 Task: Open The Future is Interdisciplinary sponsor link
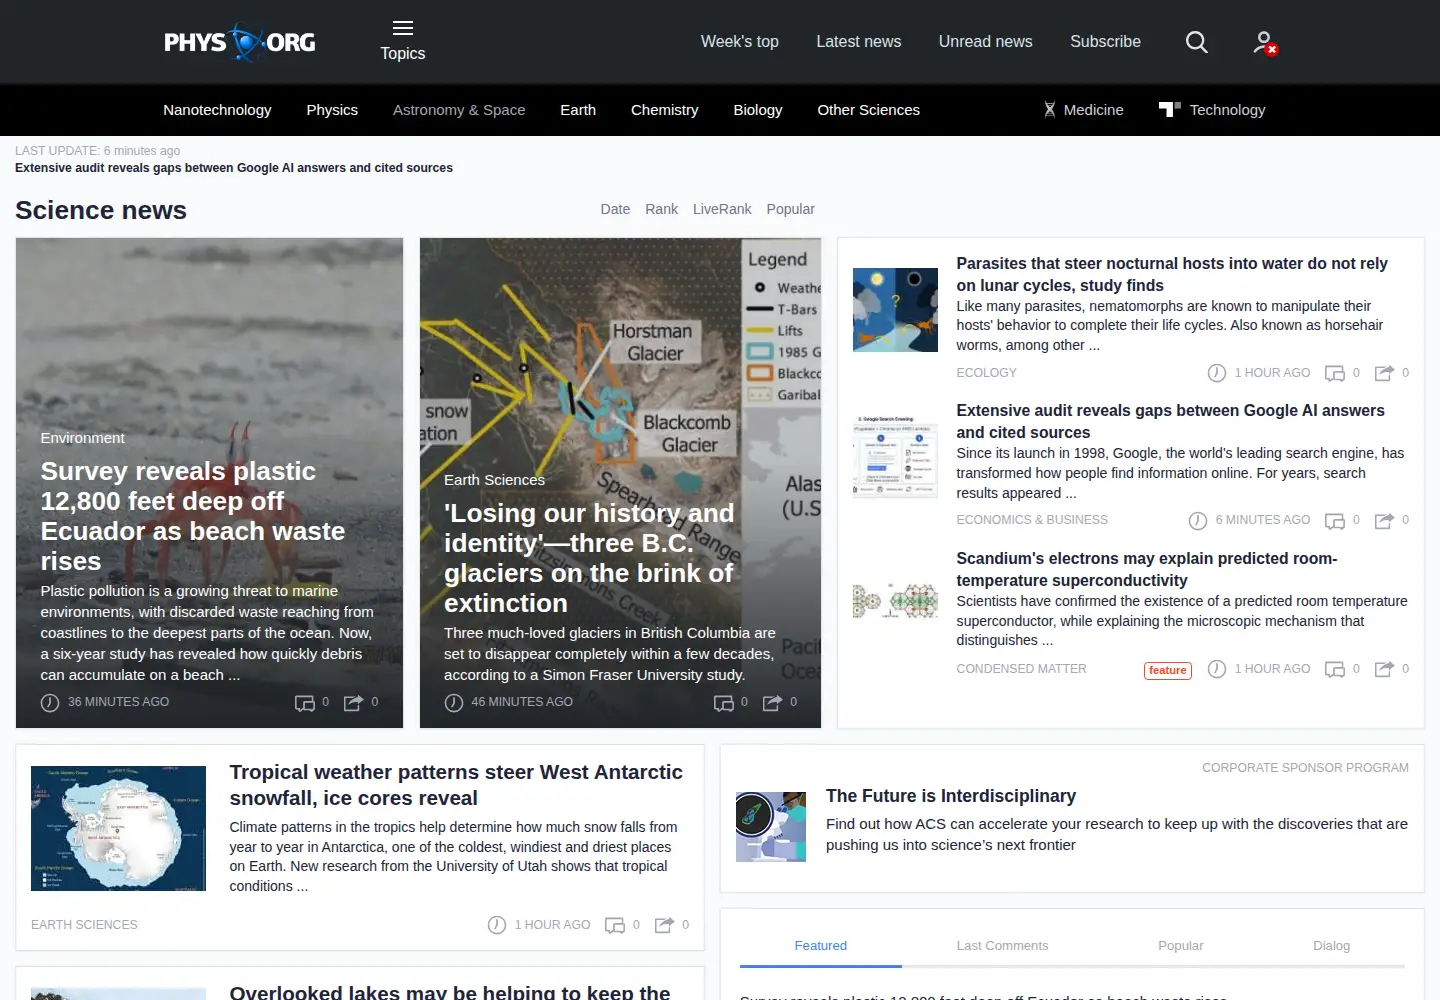[x=951, y=796]
